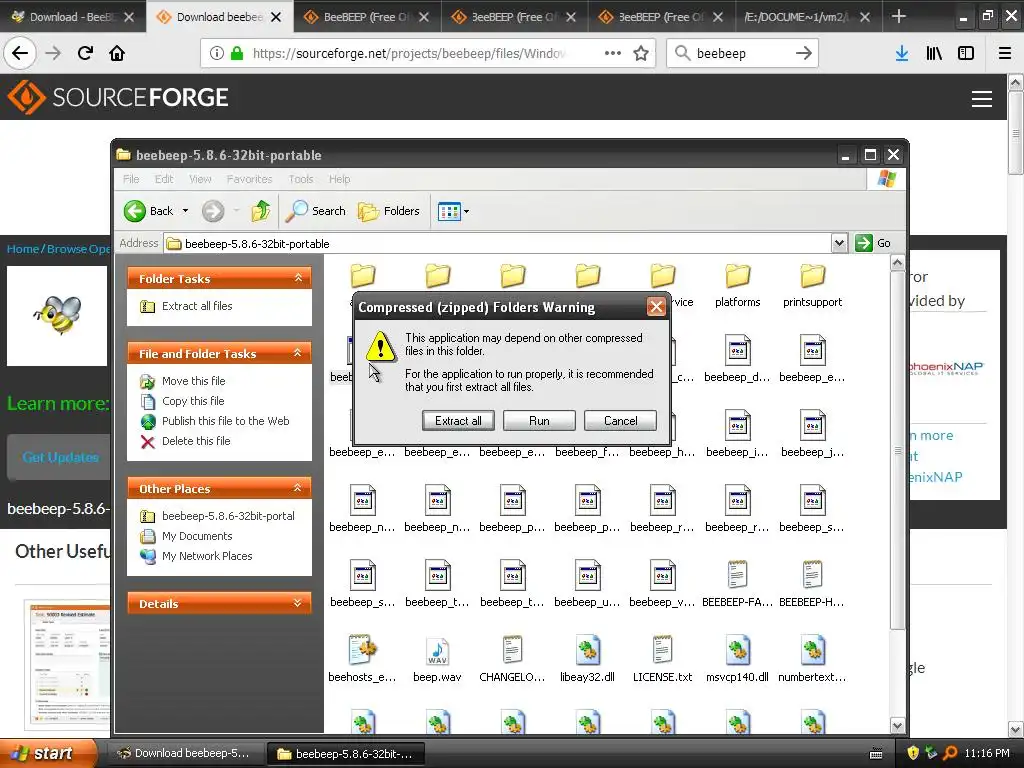Toggle Firefox sidebar icon
Screen dimensions: 1024x768
tap(966, 53)
